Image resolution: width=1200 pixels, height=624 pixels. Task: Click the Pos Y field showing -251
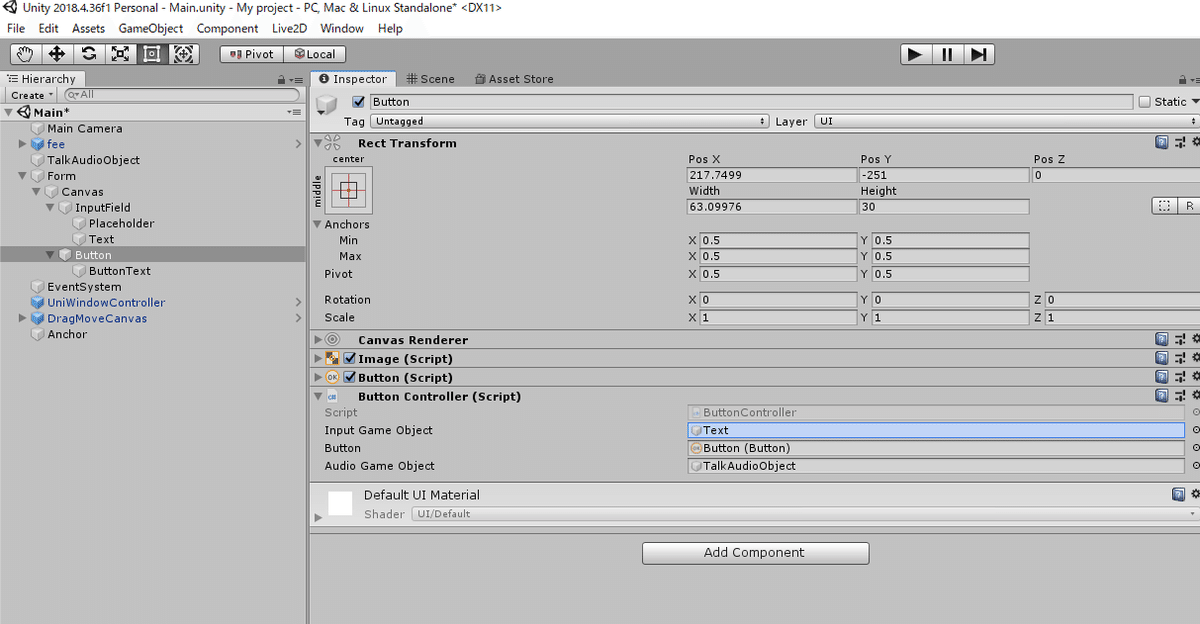pyautogui.click(x=943, y=175)
